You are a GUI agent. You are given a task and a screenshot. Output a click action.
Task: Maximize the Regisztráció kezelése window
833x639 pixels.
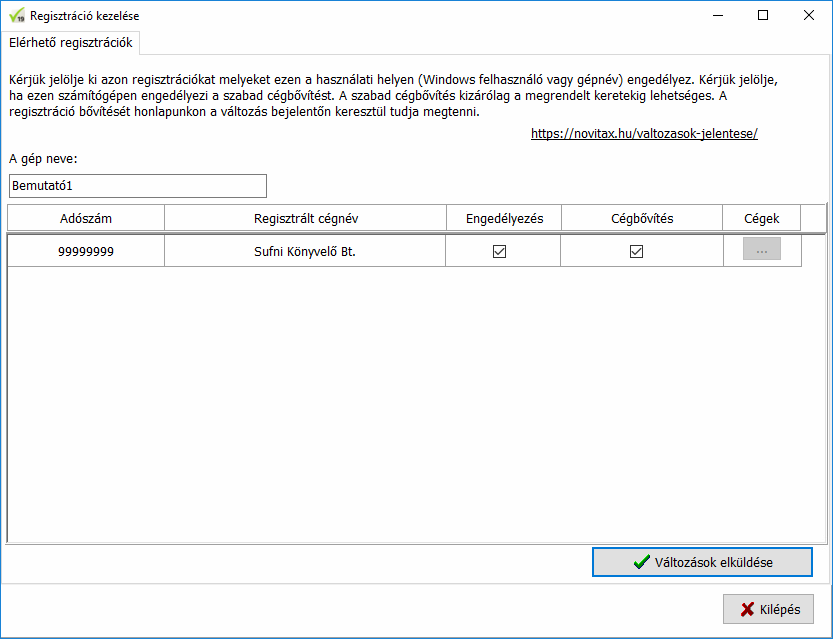click(763, 15)
